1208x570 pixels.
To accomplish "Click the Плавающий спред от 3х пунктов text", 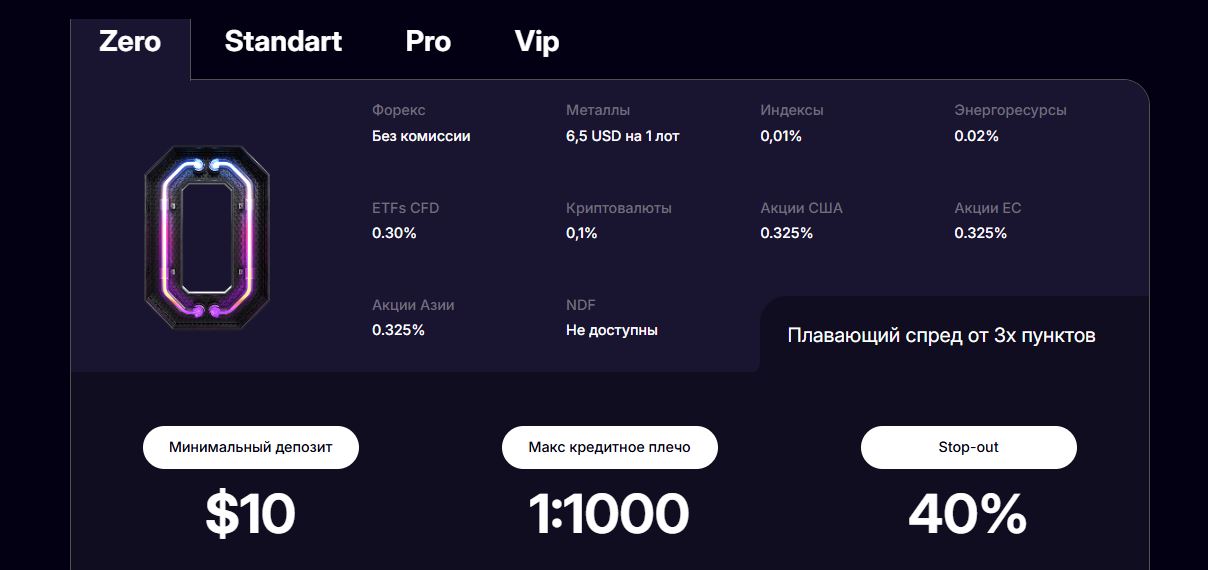I will (x=941, y=336).
